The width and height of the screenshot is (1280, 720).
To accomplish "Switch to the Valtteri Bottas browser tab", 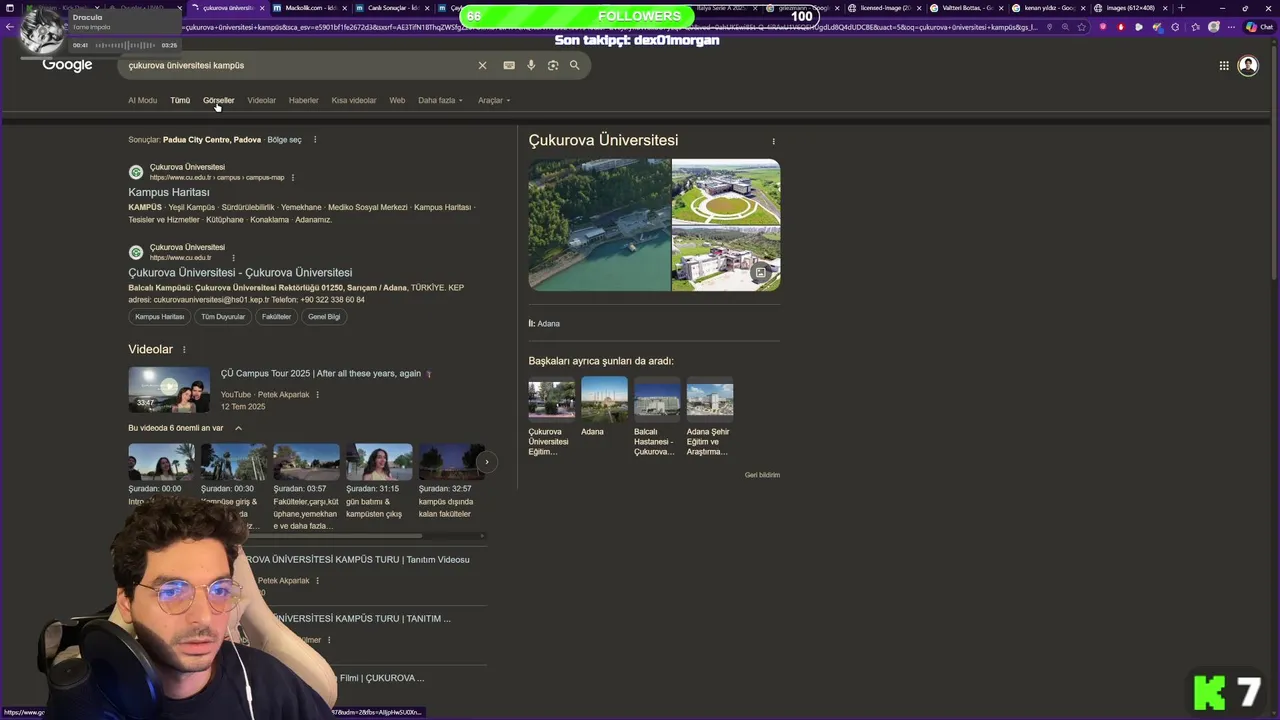I will [965, 8].
